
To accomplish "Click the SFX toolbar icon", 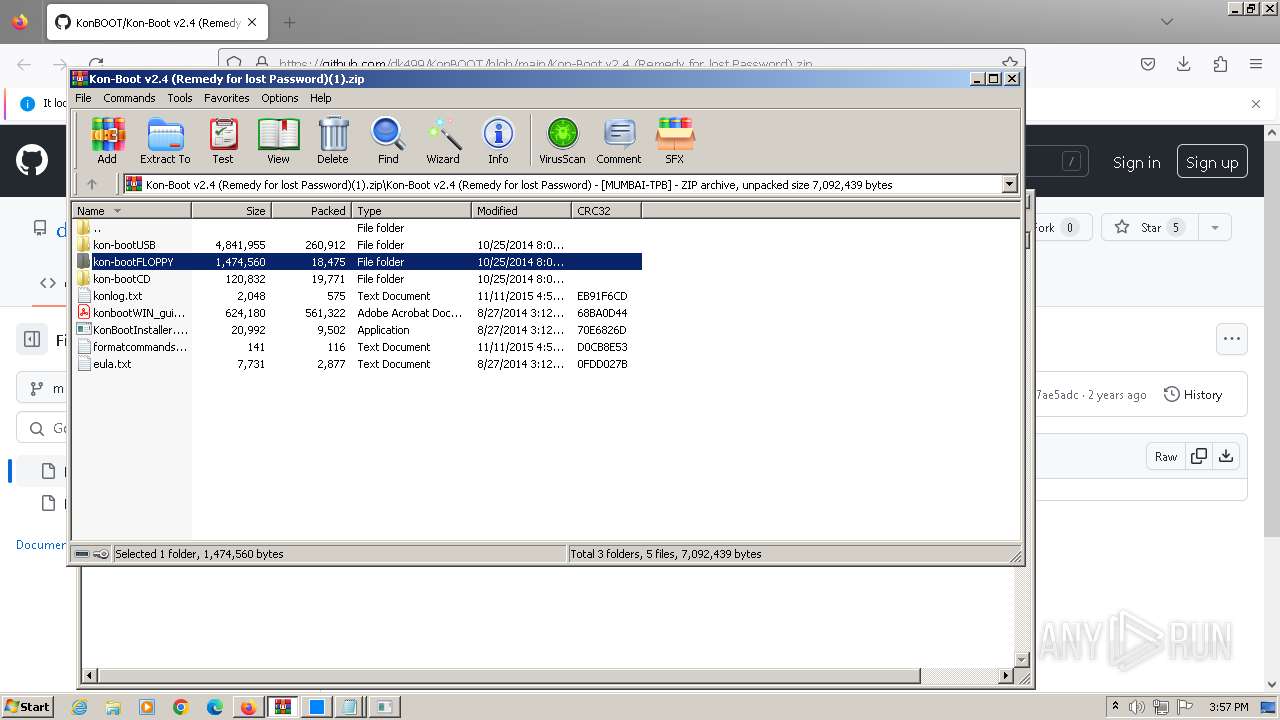I will tap(675, 140).
